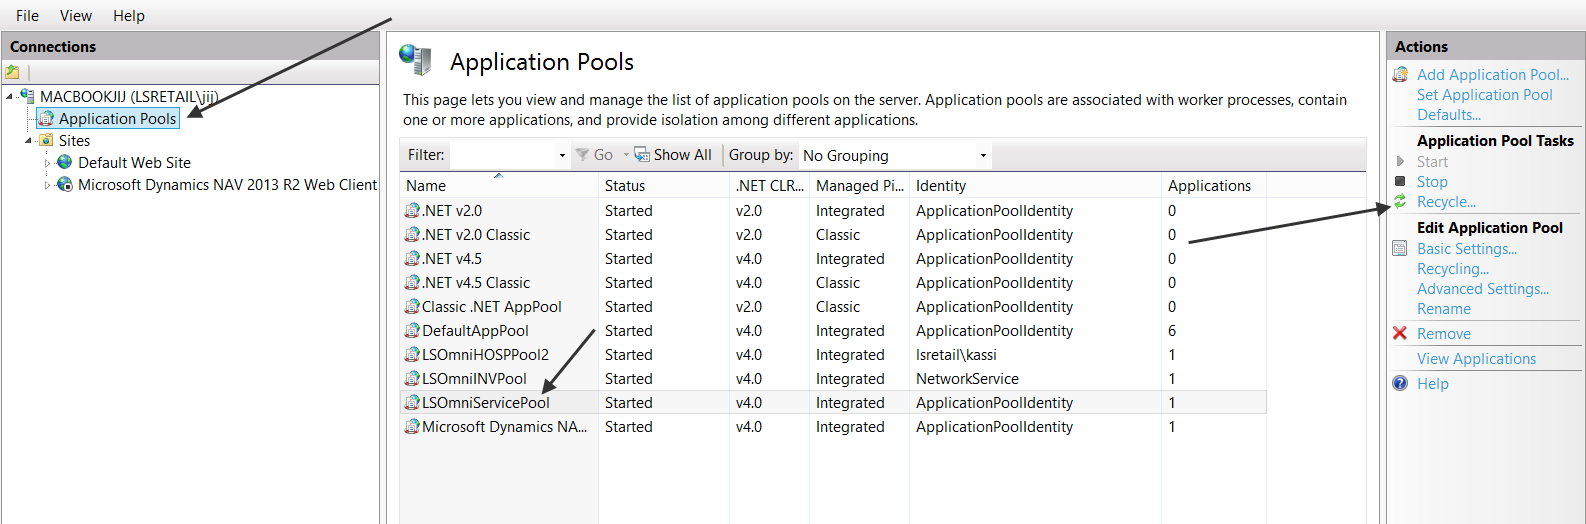
Task: Click the Add Application Pool icon
Action: (x=1400, y=75)
